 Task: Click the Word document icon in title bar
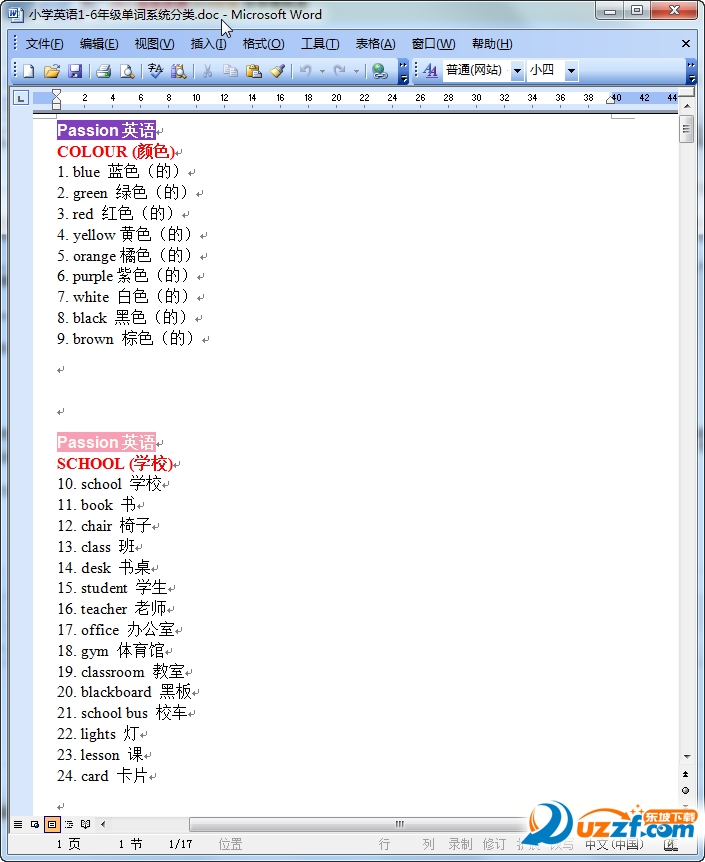tap(16, 14)
